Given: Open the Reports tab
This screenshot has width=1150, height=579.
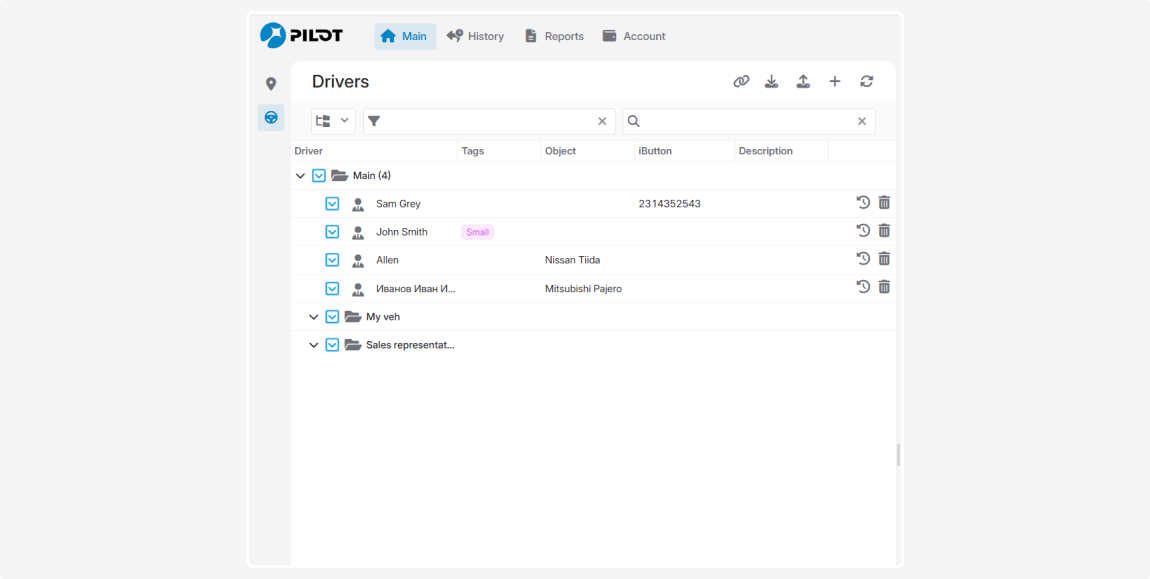Looking at the screenshot, I should point(554,36).
